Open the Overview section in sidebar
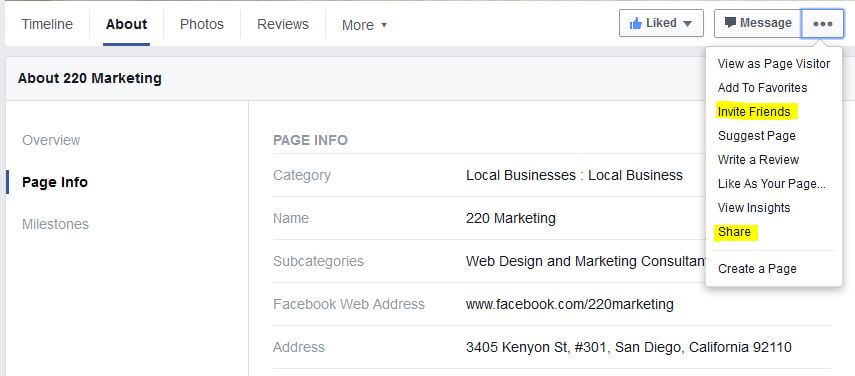The height and width of the screenshot is (376, 855). 51,140
